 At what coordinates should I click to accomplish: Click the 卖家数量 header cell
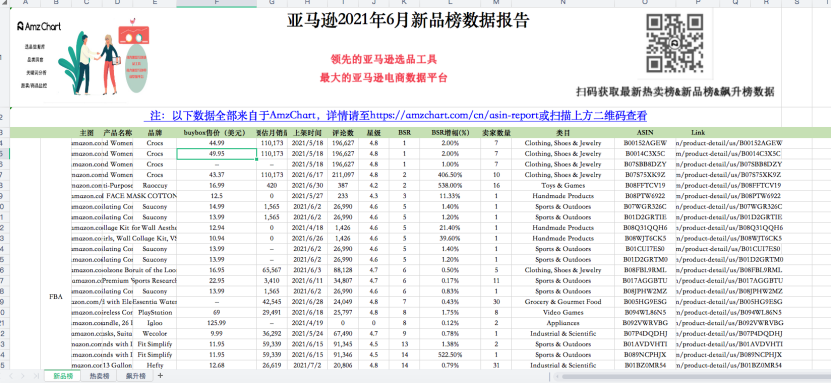coord(496,132)
